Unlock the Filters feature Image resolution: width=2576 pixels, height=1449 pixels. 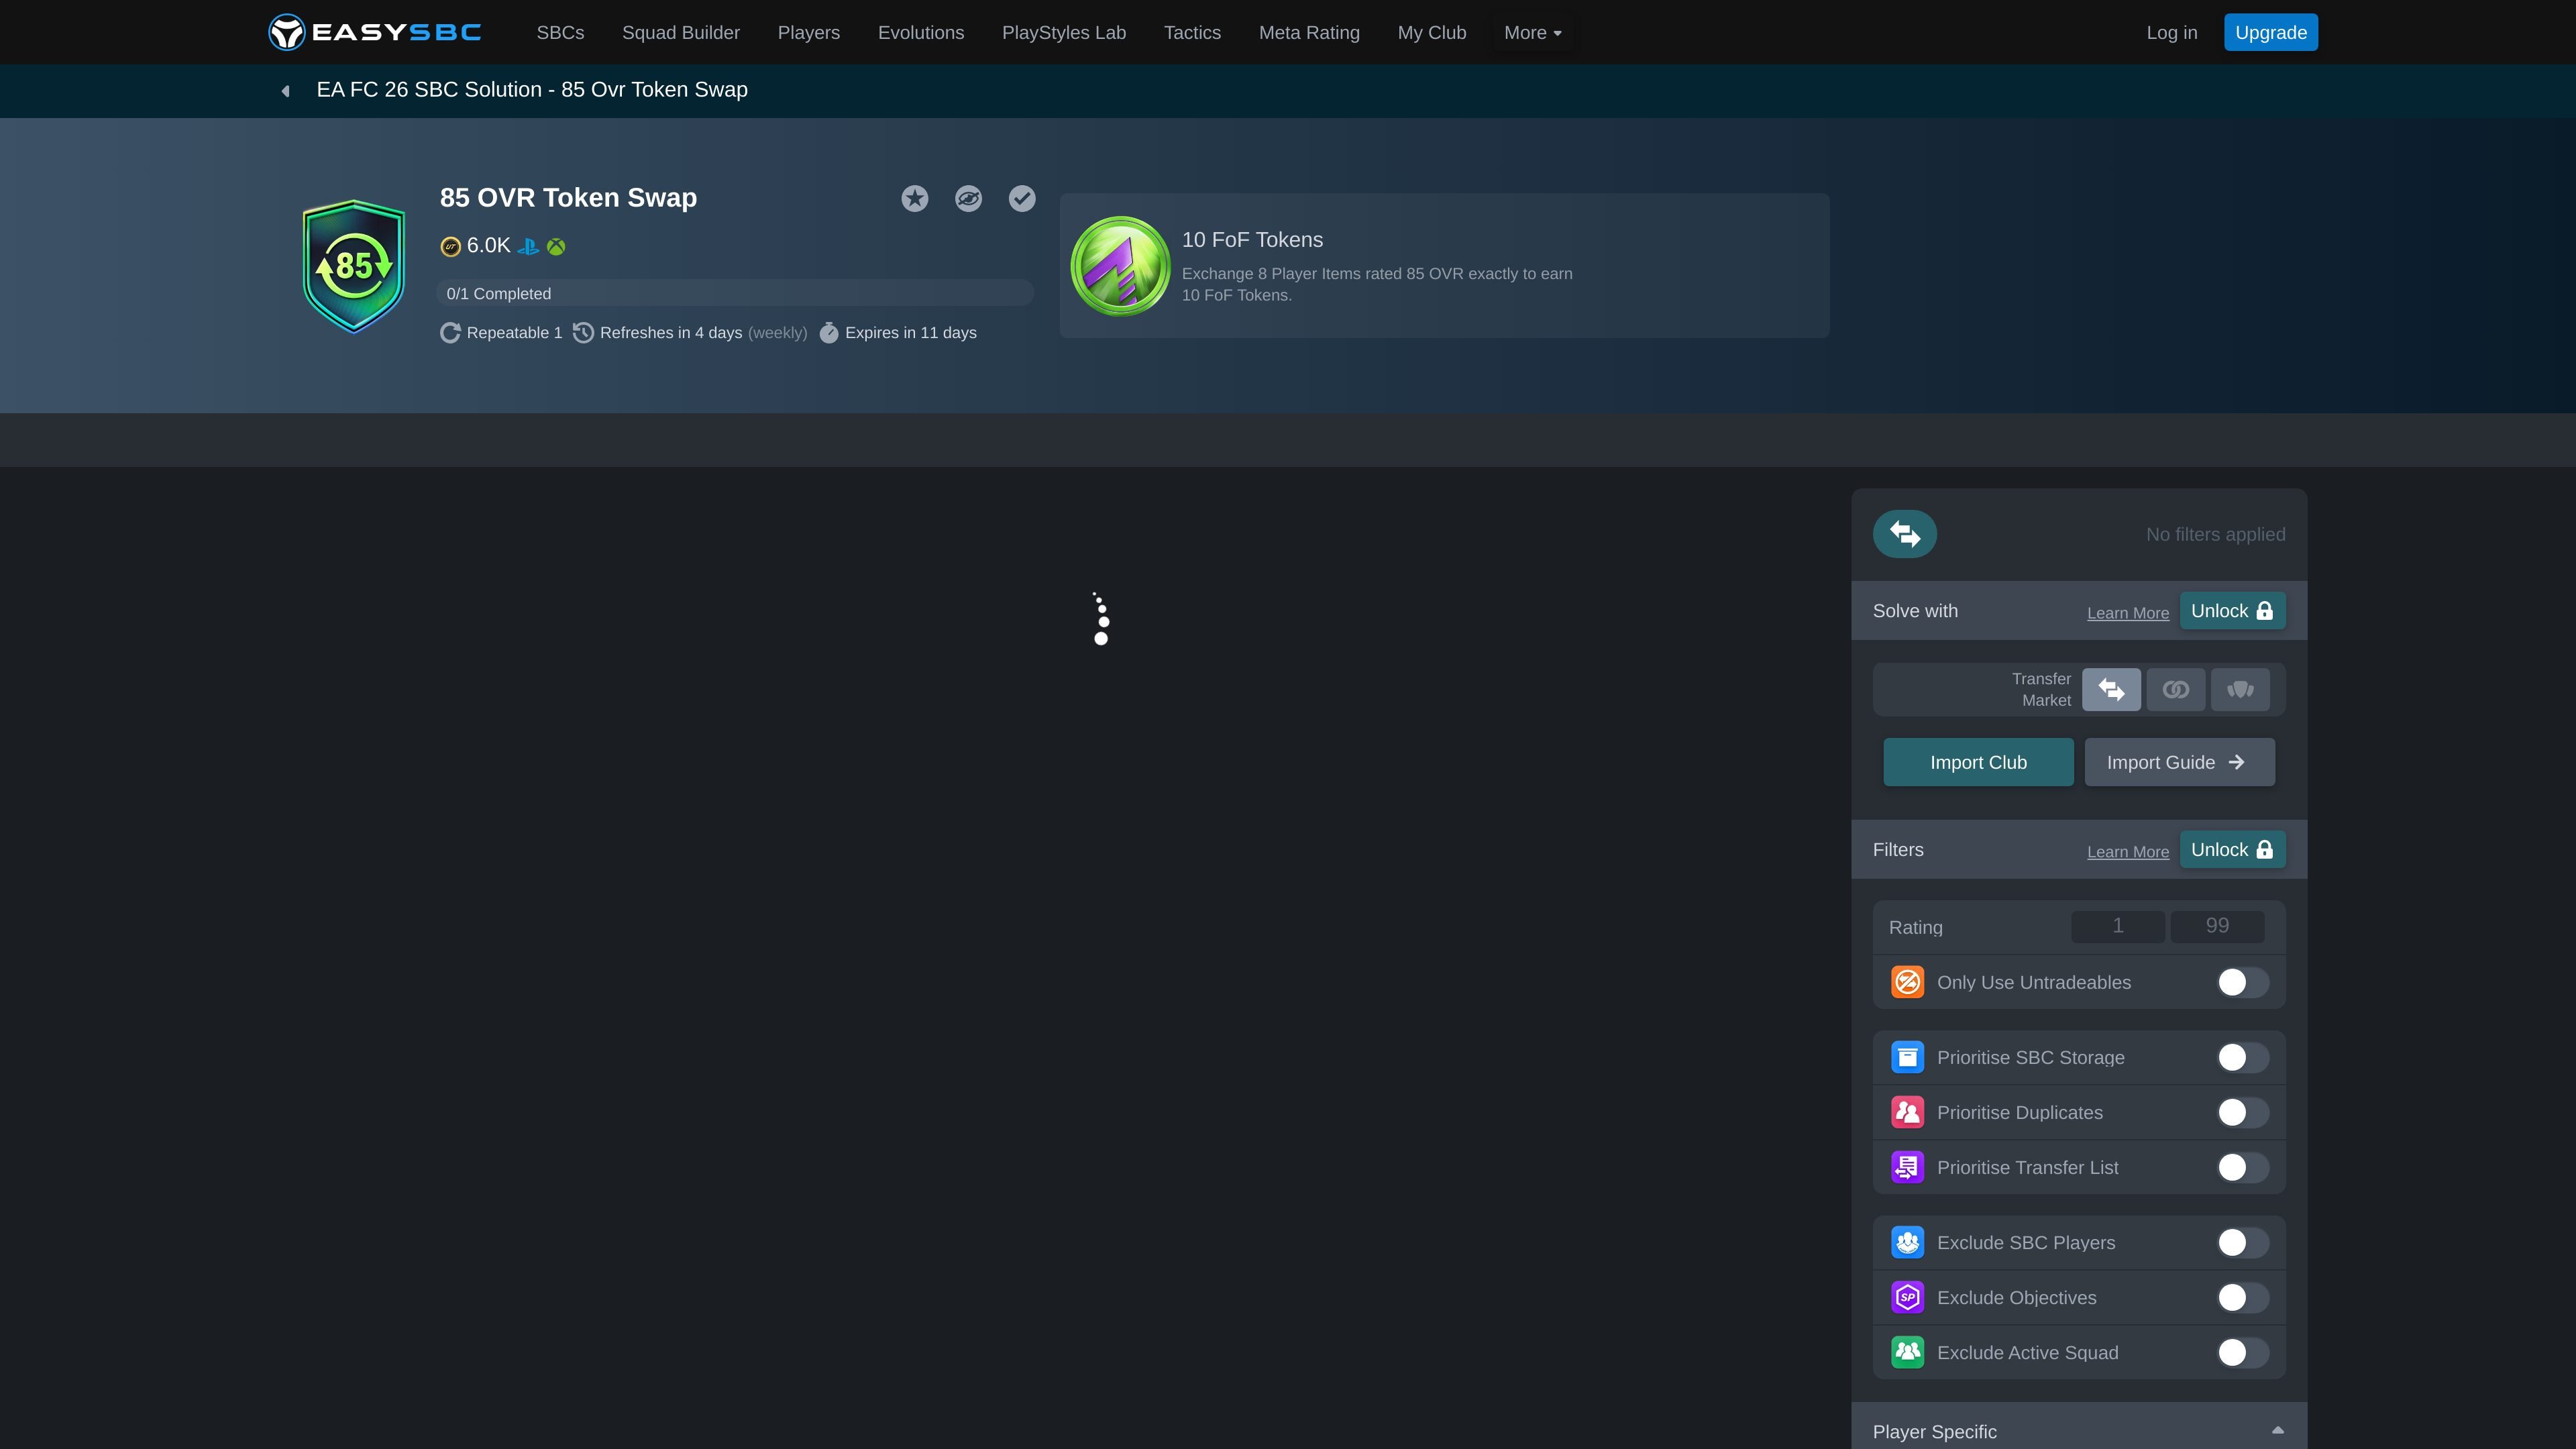point(2232,850)
